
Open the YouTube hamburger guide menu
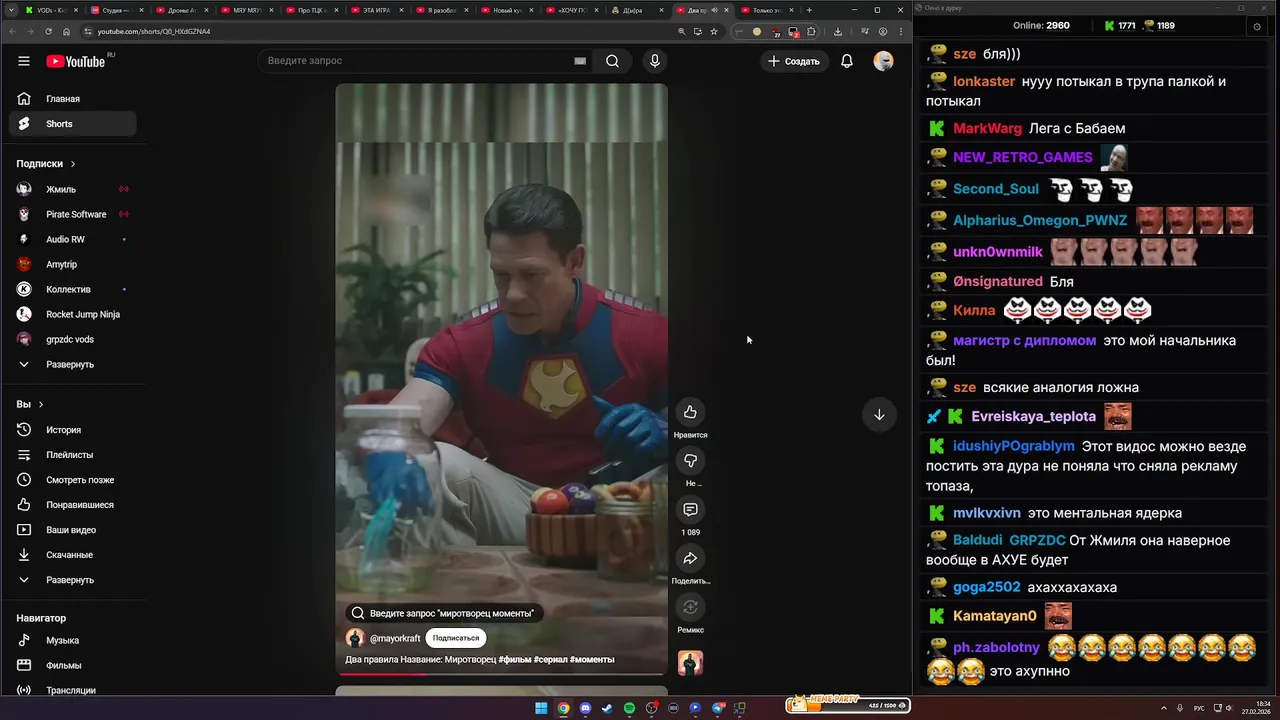(24, 61)
